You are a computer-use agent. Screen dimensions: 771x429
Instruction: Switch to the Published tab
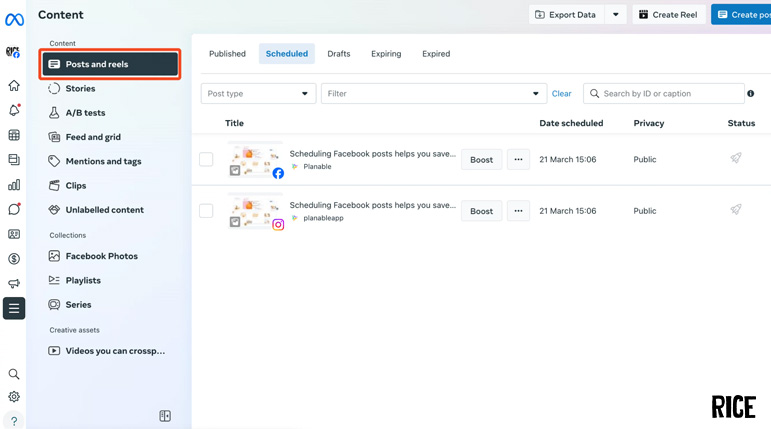227,54
